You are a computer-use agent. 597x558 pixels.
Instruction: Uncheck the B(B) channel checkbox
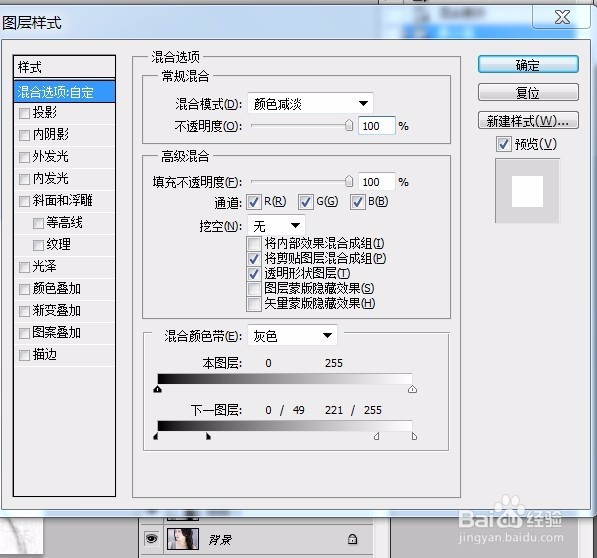pos(358,202)
